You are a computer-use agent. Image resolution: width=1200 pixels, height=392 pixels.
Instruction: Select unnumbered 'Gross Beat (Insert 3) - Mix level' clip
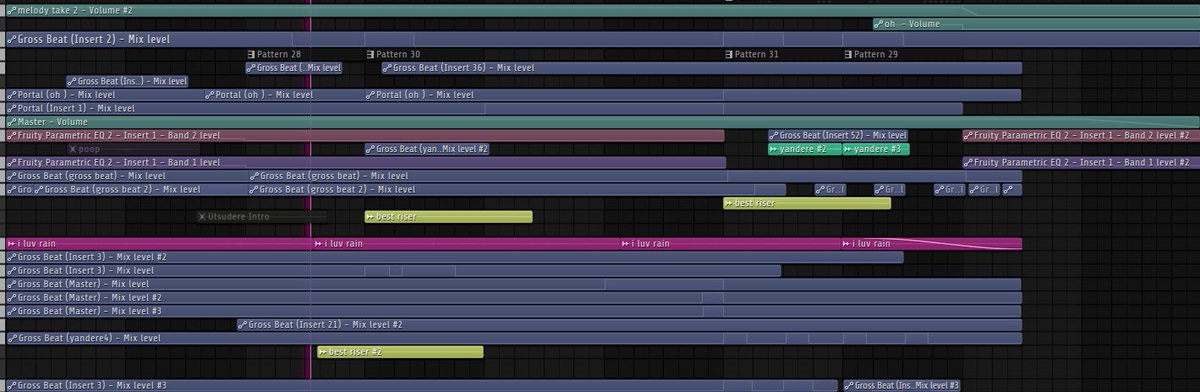pyautogui.click(x=393, y=270)
